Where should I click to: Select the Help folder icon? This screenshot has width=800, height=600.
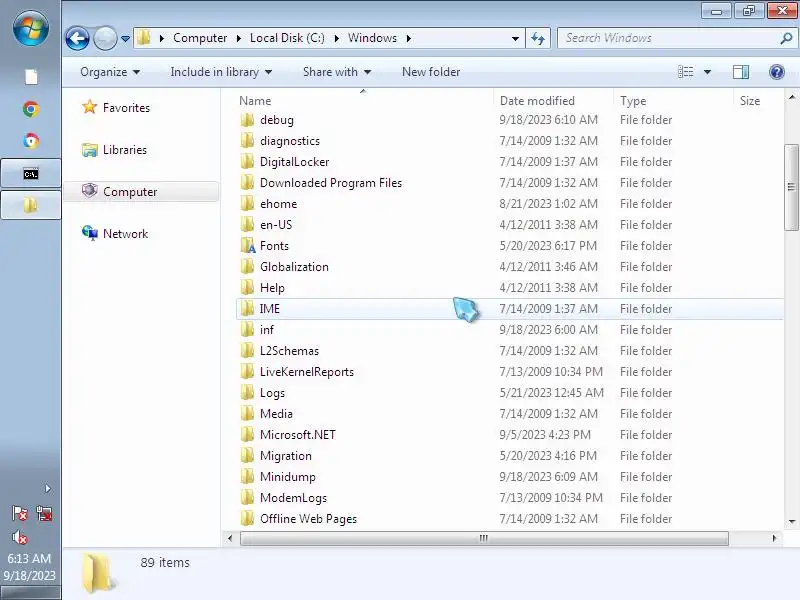click(x=247, y=288)
